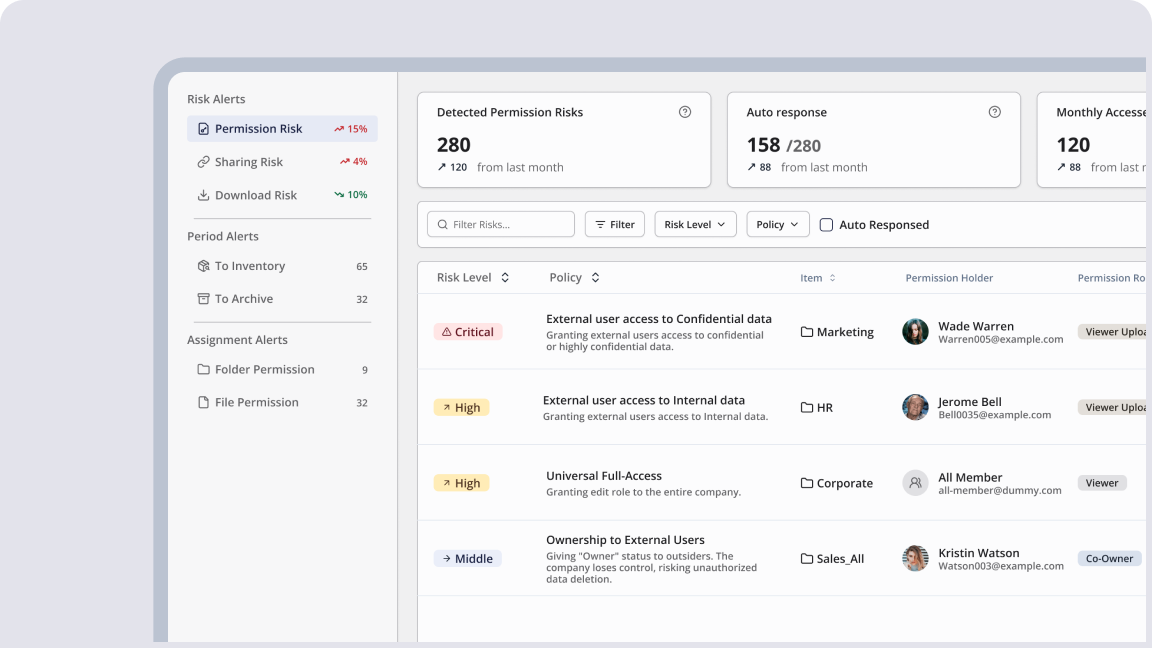Open File Permission alerts

pyautogui.click(x=282, y=403)
